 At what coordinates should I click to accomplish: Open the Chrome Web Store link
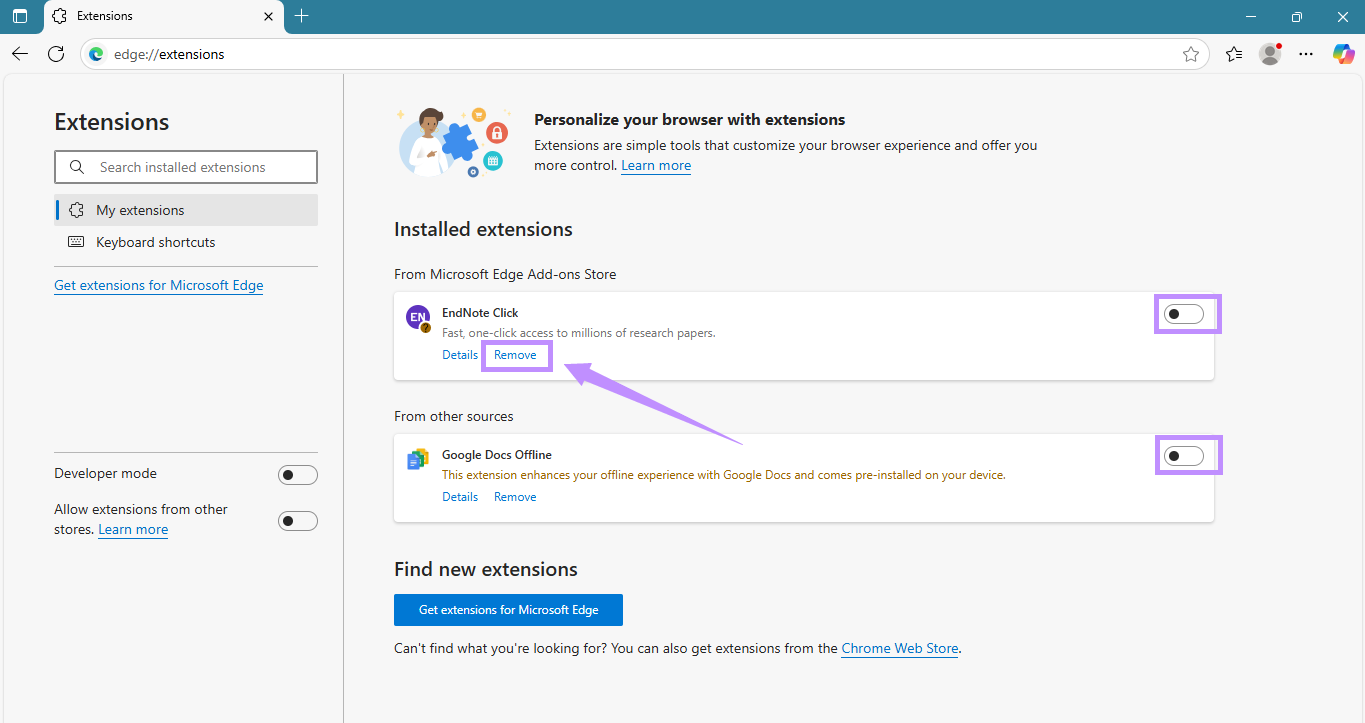click(900, 648)
